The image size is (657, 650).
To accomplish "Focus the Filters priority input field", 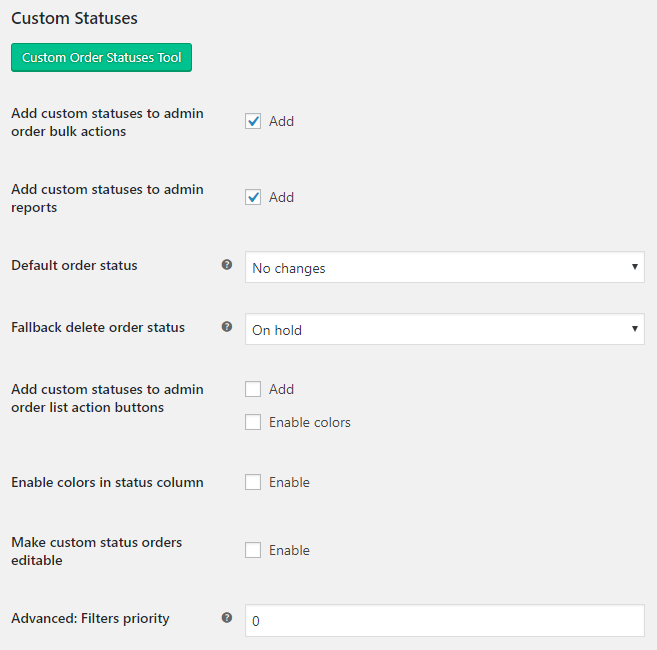I will coord(445,620).
